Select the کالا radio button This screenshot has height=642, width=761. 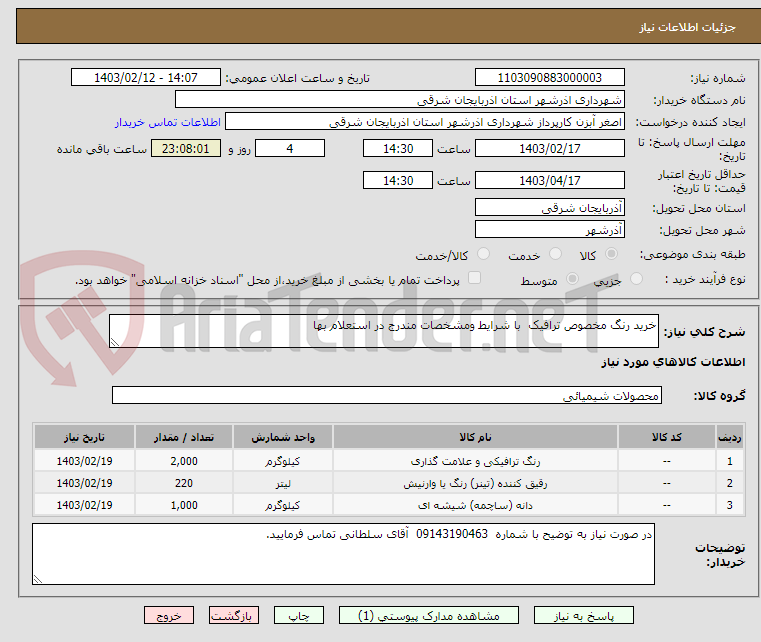point(611,254)
